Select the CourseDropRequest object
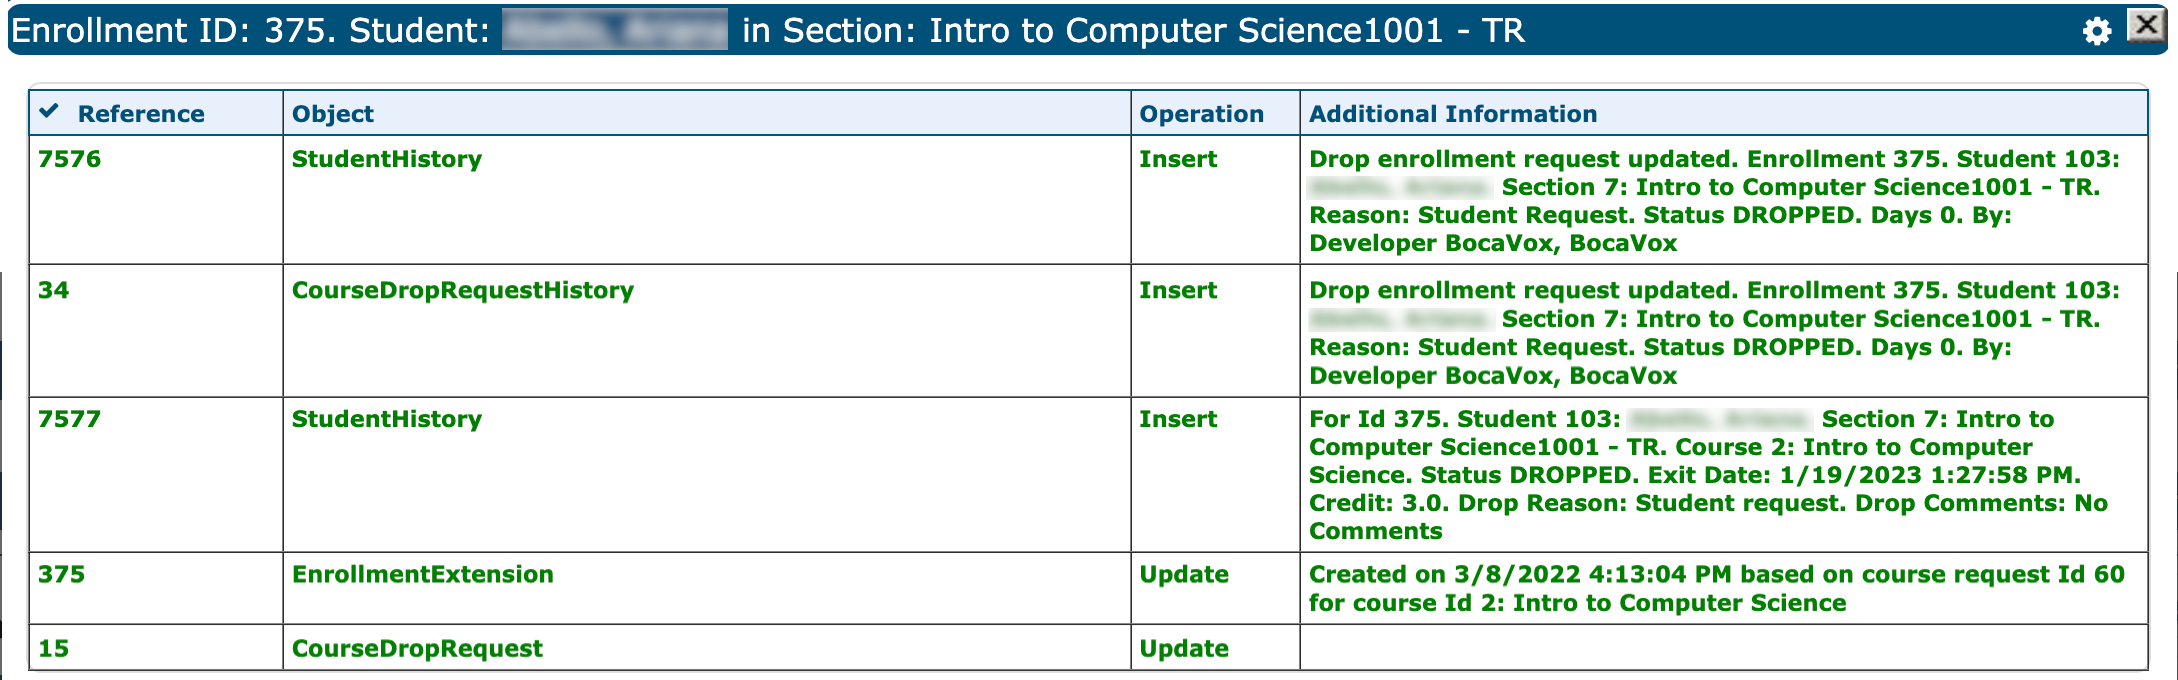The width and height of the screenshot is (2178, 680). coord(417,648)
